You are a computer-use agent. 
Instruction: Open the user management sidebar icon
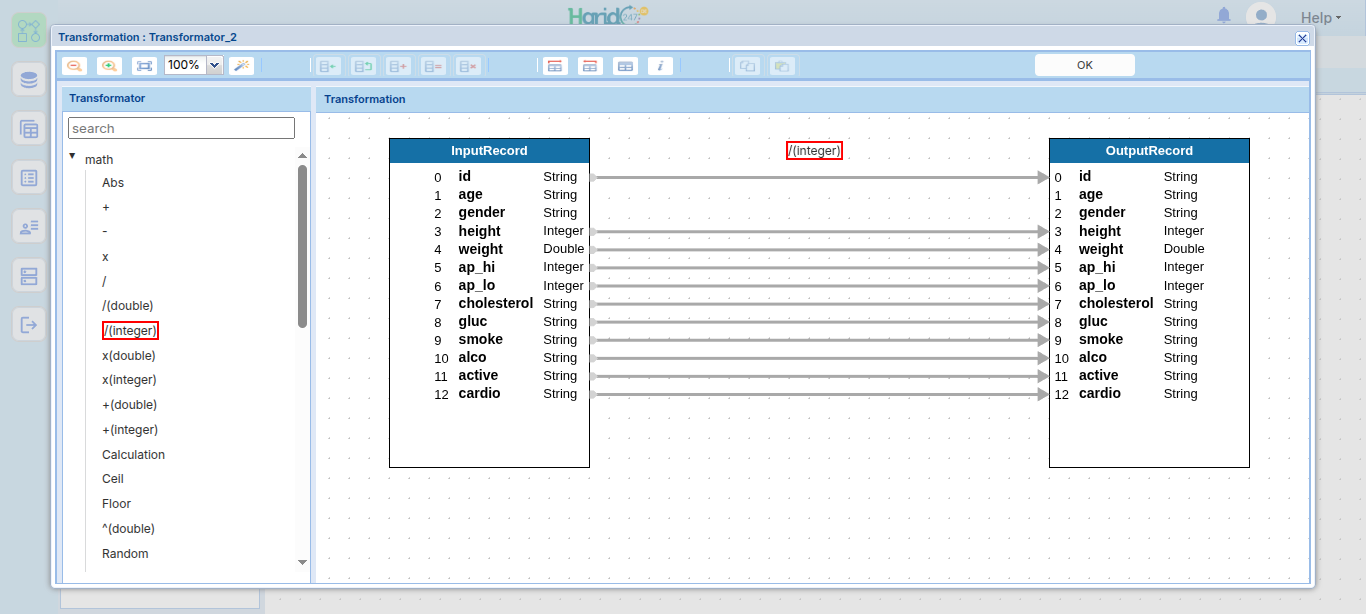[29, 227]
